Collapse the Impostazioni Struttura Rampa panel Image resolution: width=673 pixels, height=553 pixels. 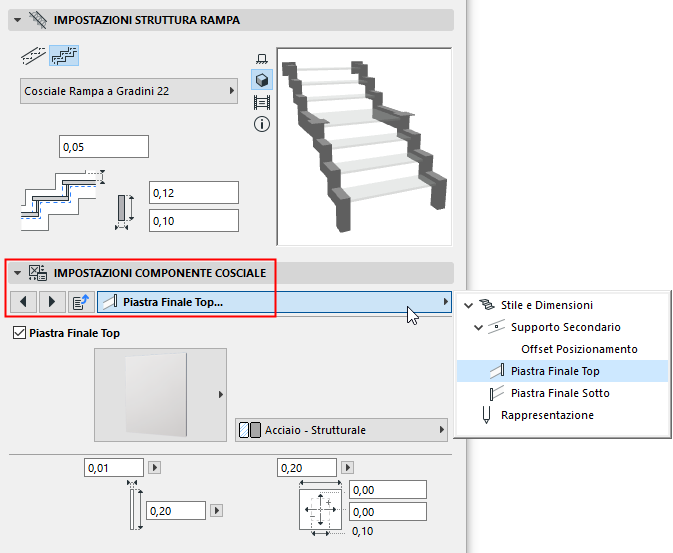pyautogui.click(x=17, y=20)
